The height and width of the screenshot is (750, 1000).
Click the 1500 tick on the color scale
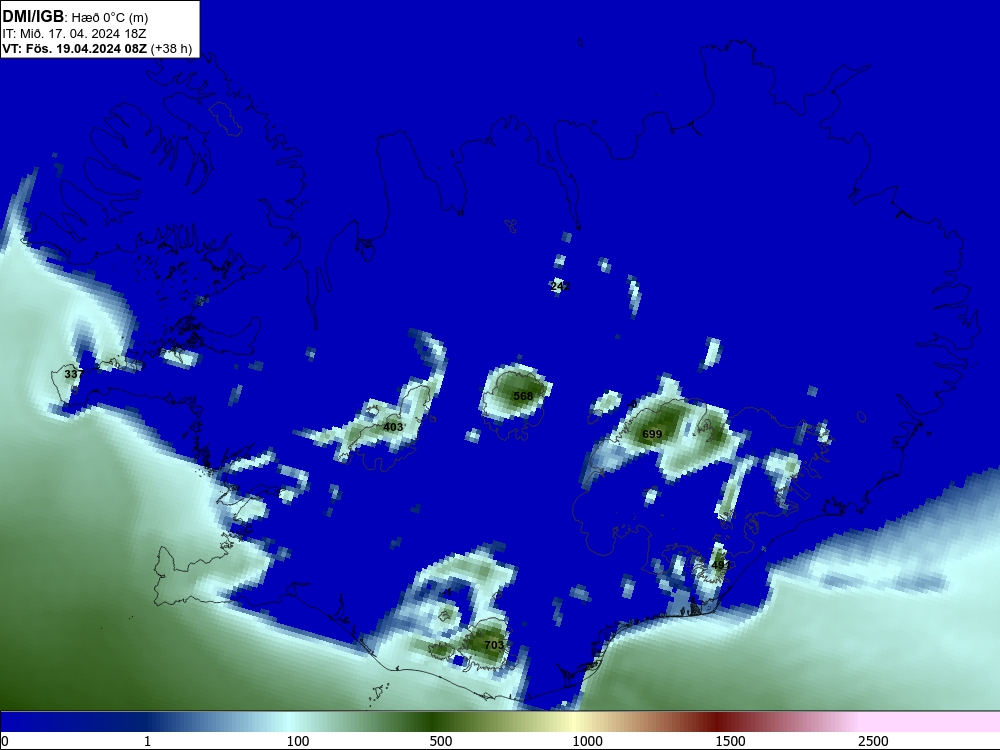[x=730, y=741]
